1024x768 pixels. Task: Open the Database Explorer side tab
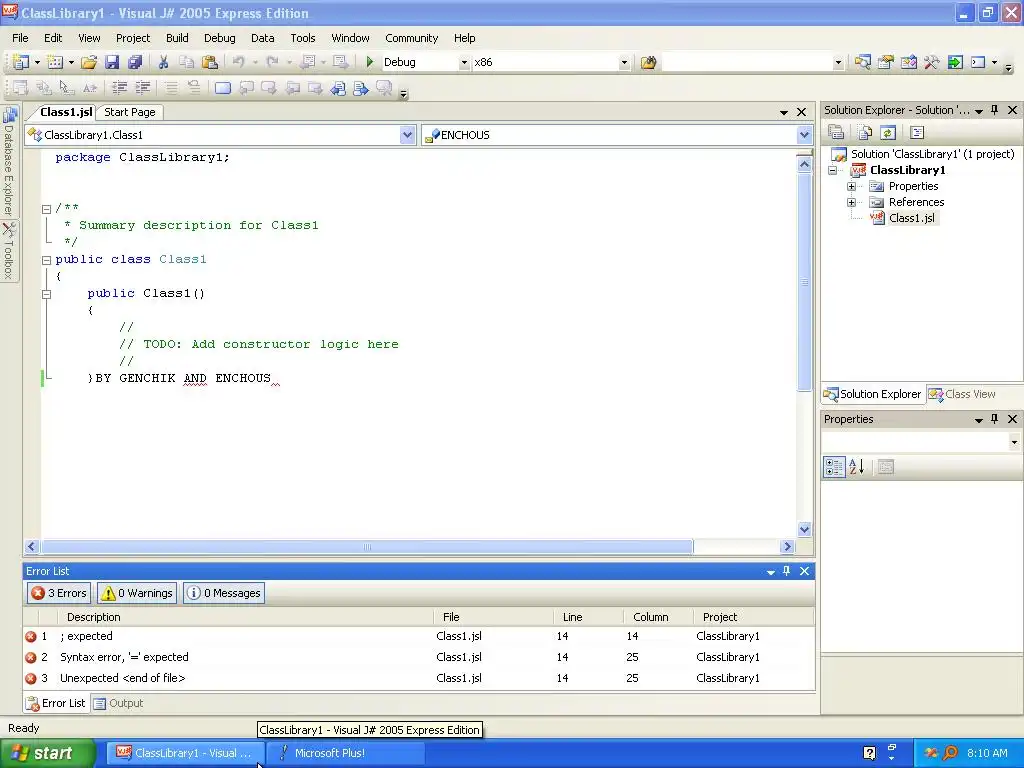8,161
